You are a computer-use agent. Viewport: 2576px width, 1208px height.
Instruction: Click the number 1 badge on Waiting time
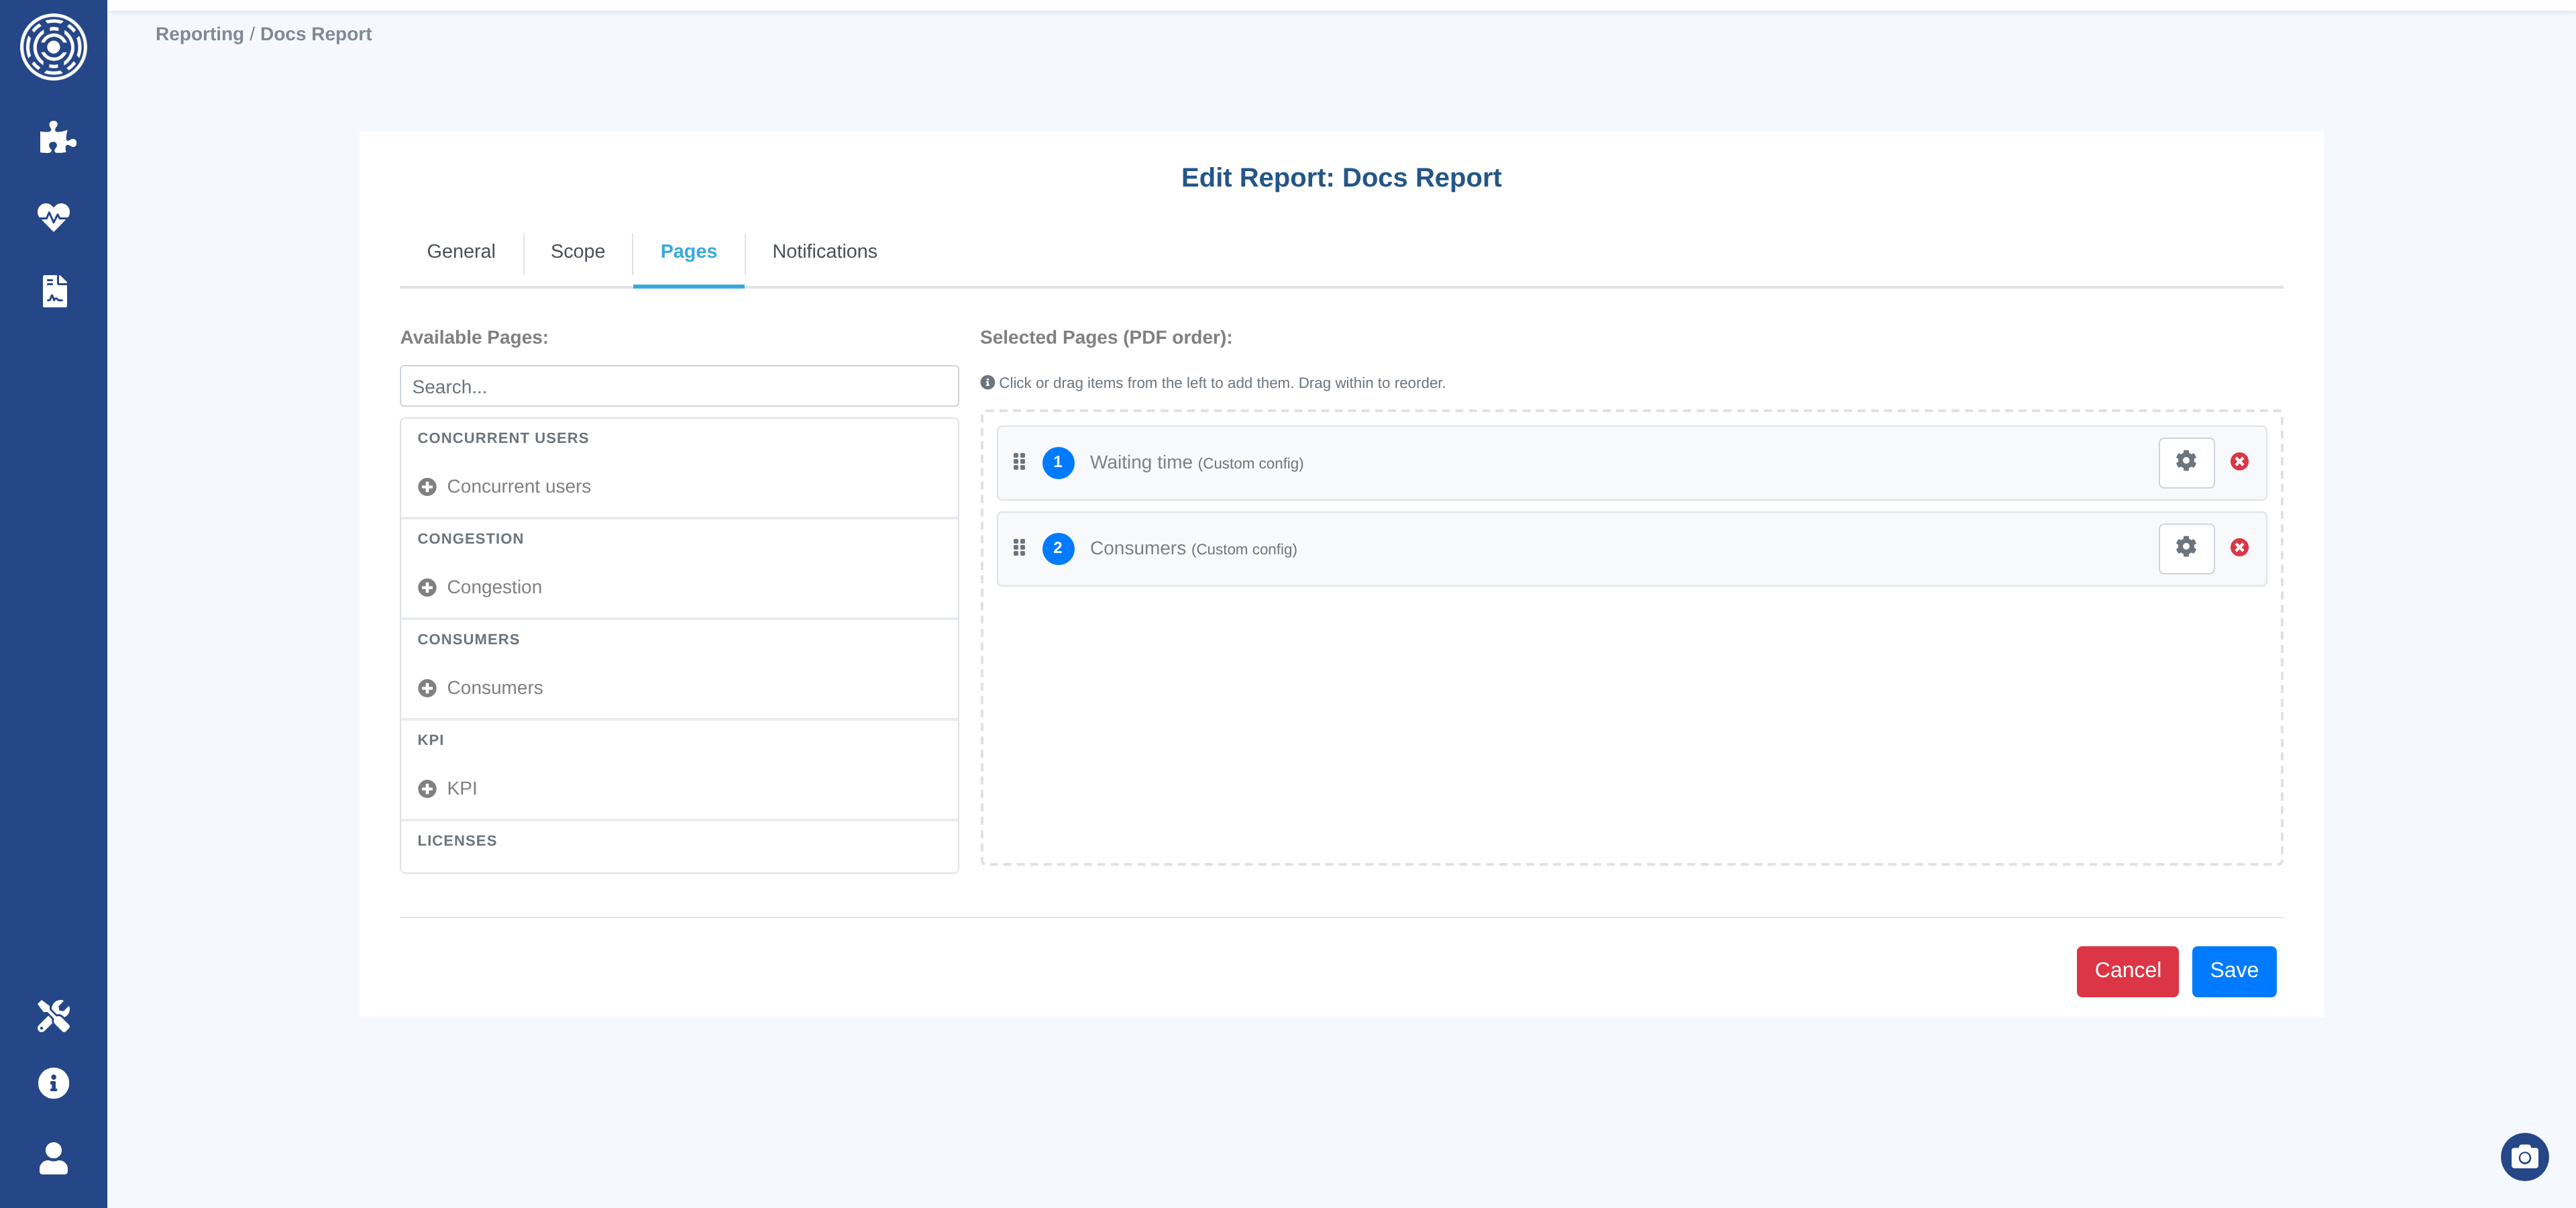(x=1058, y=462)
